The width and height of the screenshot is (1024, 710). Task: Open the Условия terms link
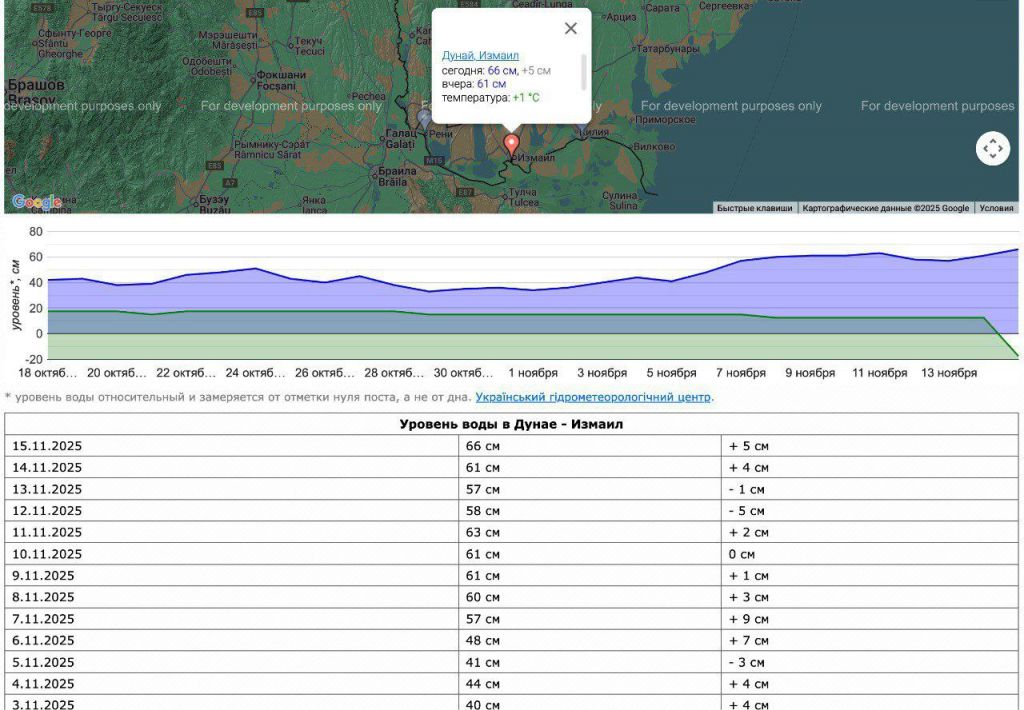point(996,208)
